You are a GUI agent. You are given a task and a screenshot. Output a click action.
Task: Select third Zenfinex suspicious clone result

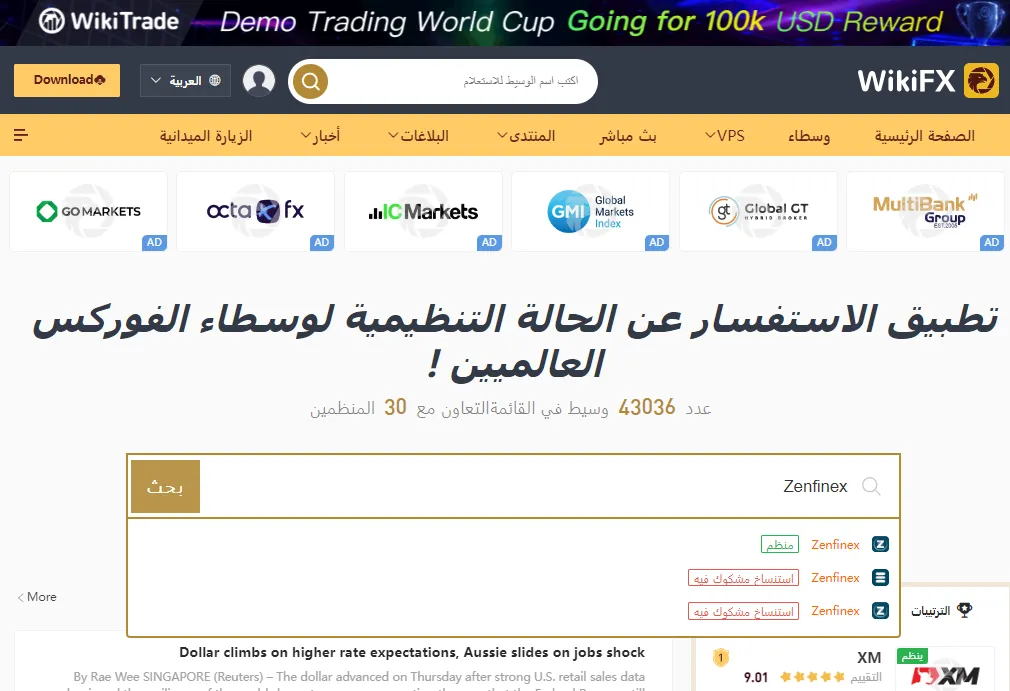click(x=513, y=611)
